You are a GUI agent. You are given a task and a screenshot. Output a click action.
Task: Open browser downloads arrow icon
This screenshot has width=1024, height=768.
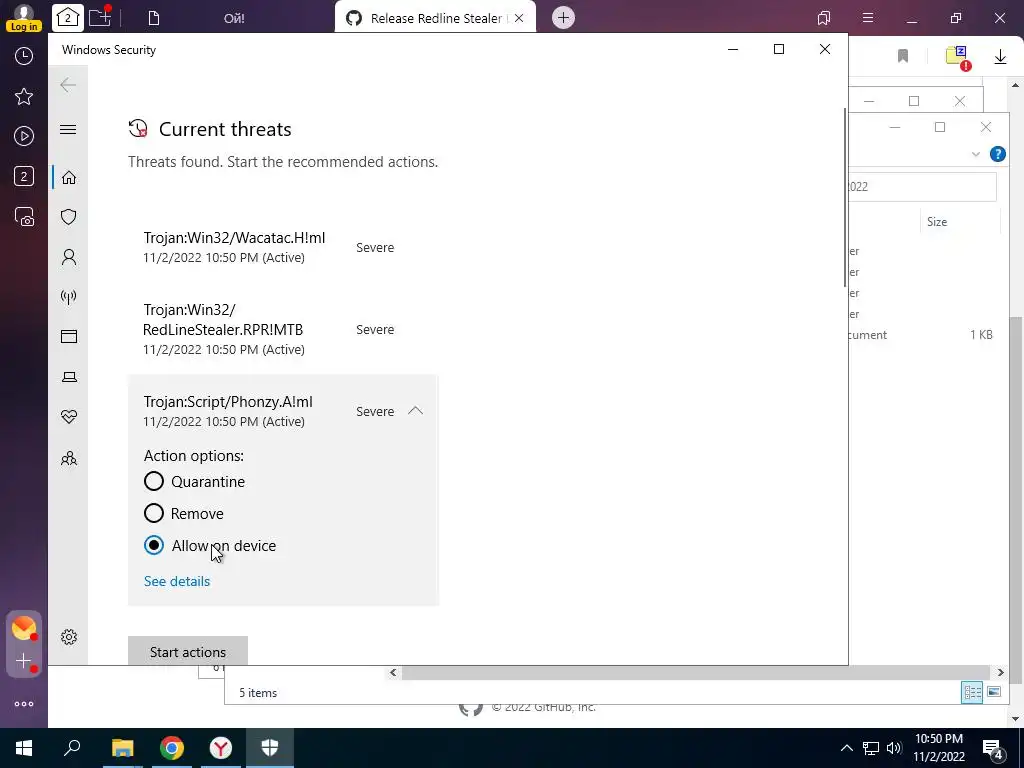coord(1000,57)
